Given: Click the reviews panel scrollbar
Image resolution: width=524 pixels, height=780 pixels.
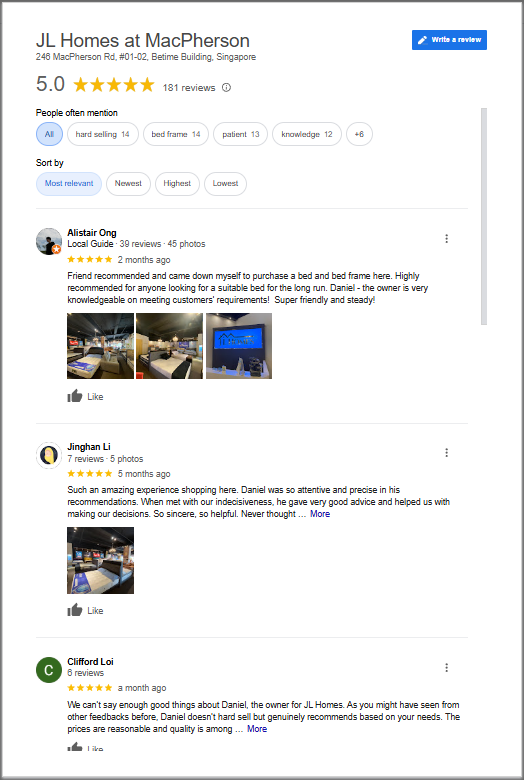Looking at the screenshot, I should pyautogui.click(x=484, y=216).
